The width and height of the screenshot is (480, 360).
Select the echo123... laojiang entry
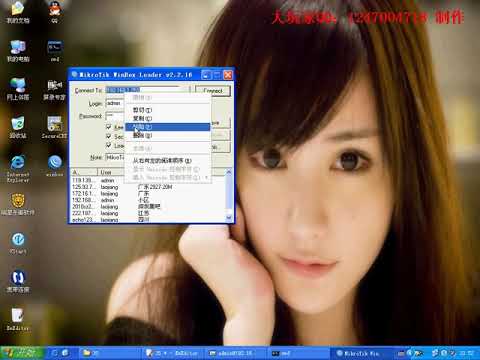tap(148, 220)
